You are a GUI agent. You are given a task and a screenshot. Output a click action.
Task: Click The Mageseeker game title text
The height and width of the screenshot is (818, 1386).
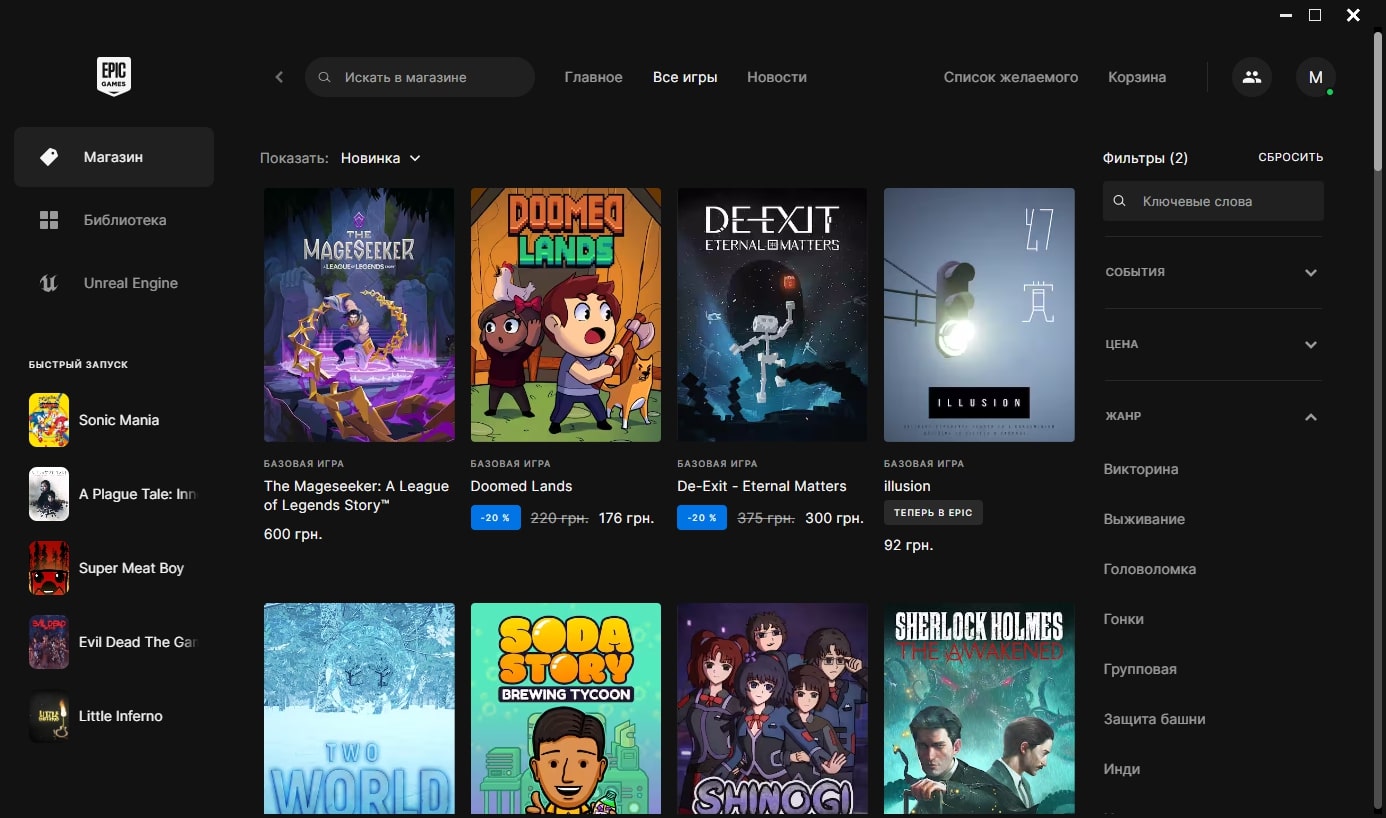(356, 496)
